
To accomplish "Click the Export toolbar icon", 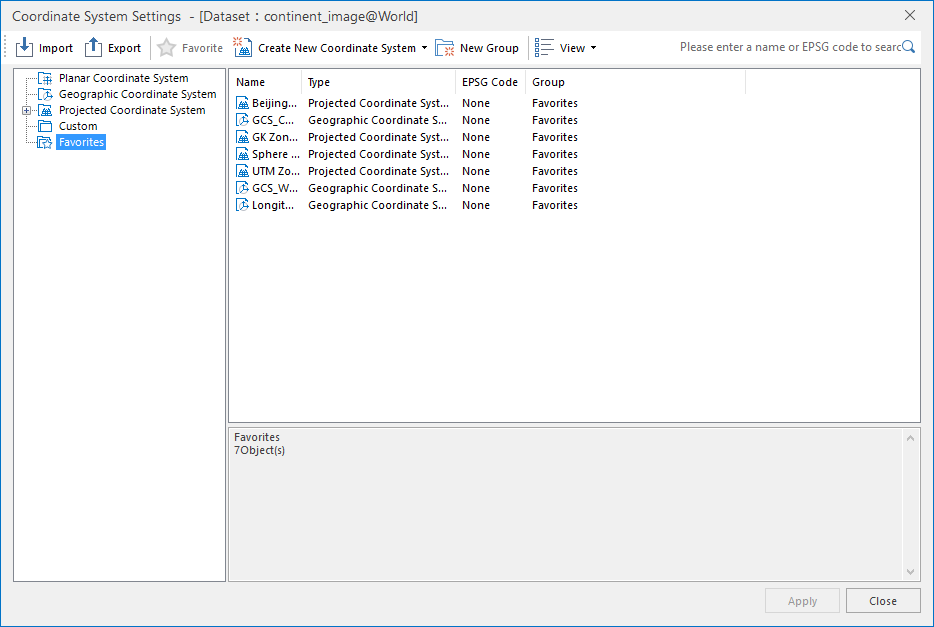I will [x=94, y=47].
